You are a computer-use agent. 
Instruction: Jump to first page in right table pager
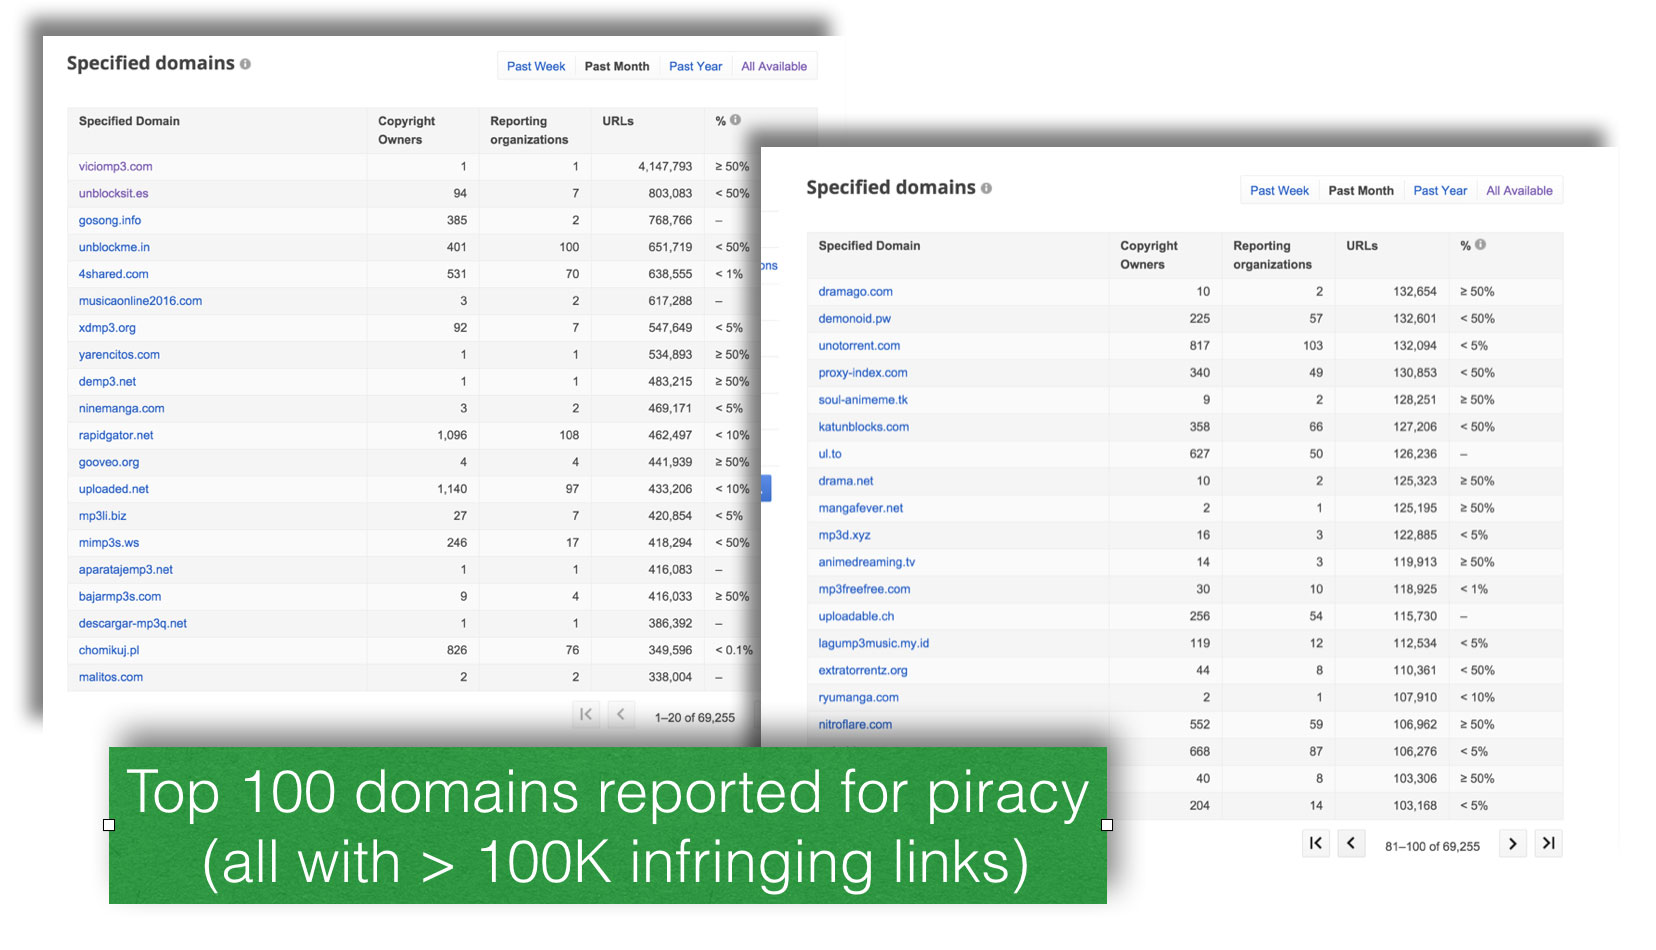[1316, 844]
